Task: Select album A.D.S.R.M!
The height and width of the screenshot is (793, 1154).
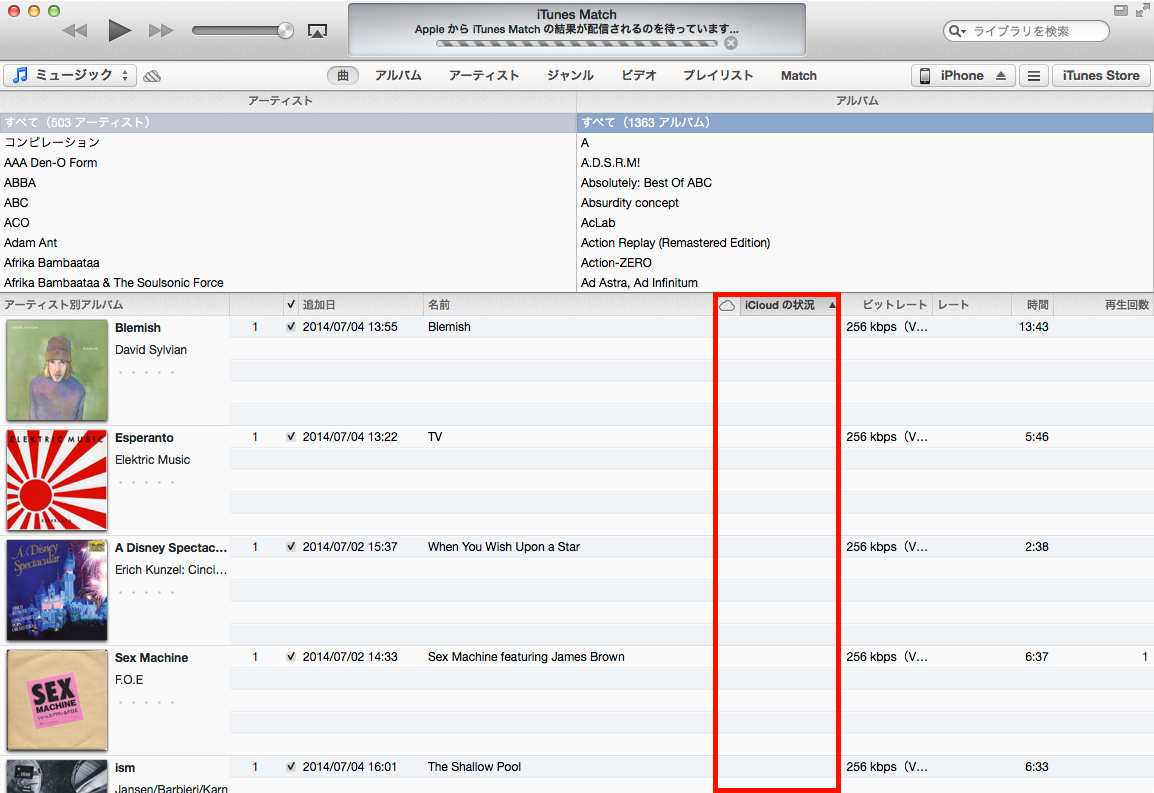Action: point(865,163)
